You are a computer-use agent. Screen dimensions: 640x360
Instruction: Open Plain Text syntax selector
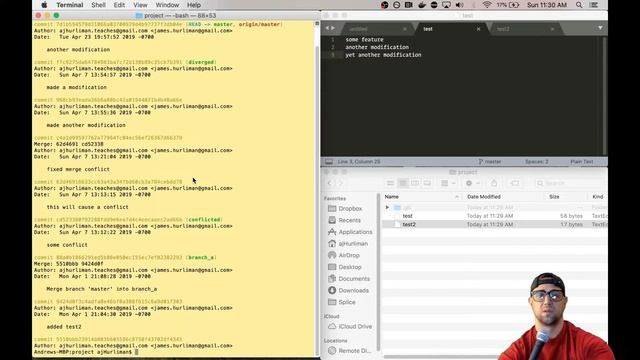coord(582,162)
